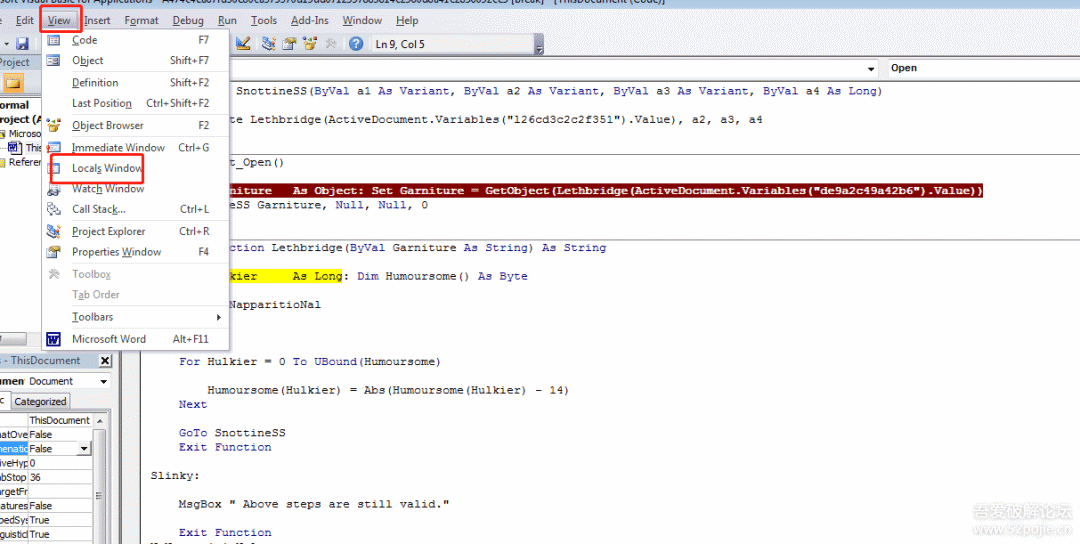
Task: Click the Toggle Folders icon in Project pane
Action: click(x=13, y=84)
